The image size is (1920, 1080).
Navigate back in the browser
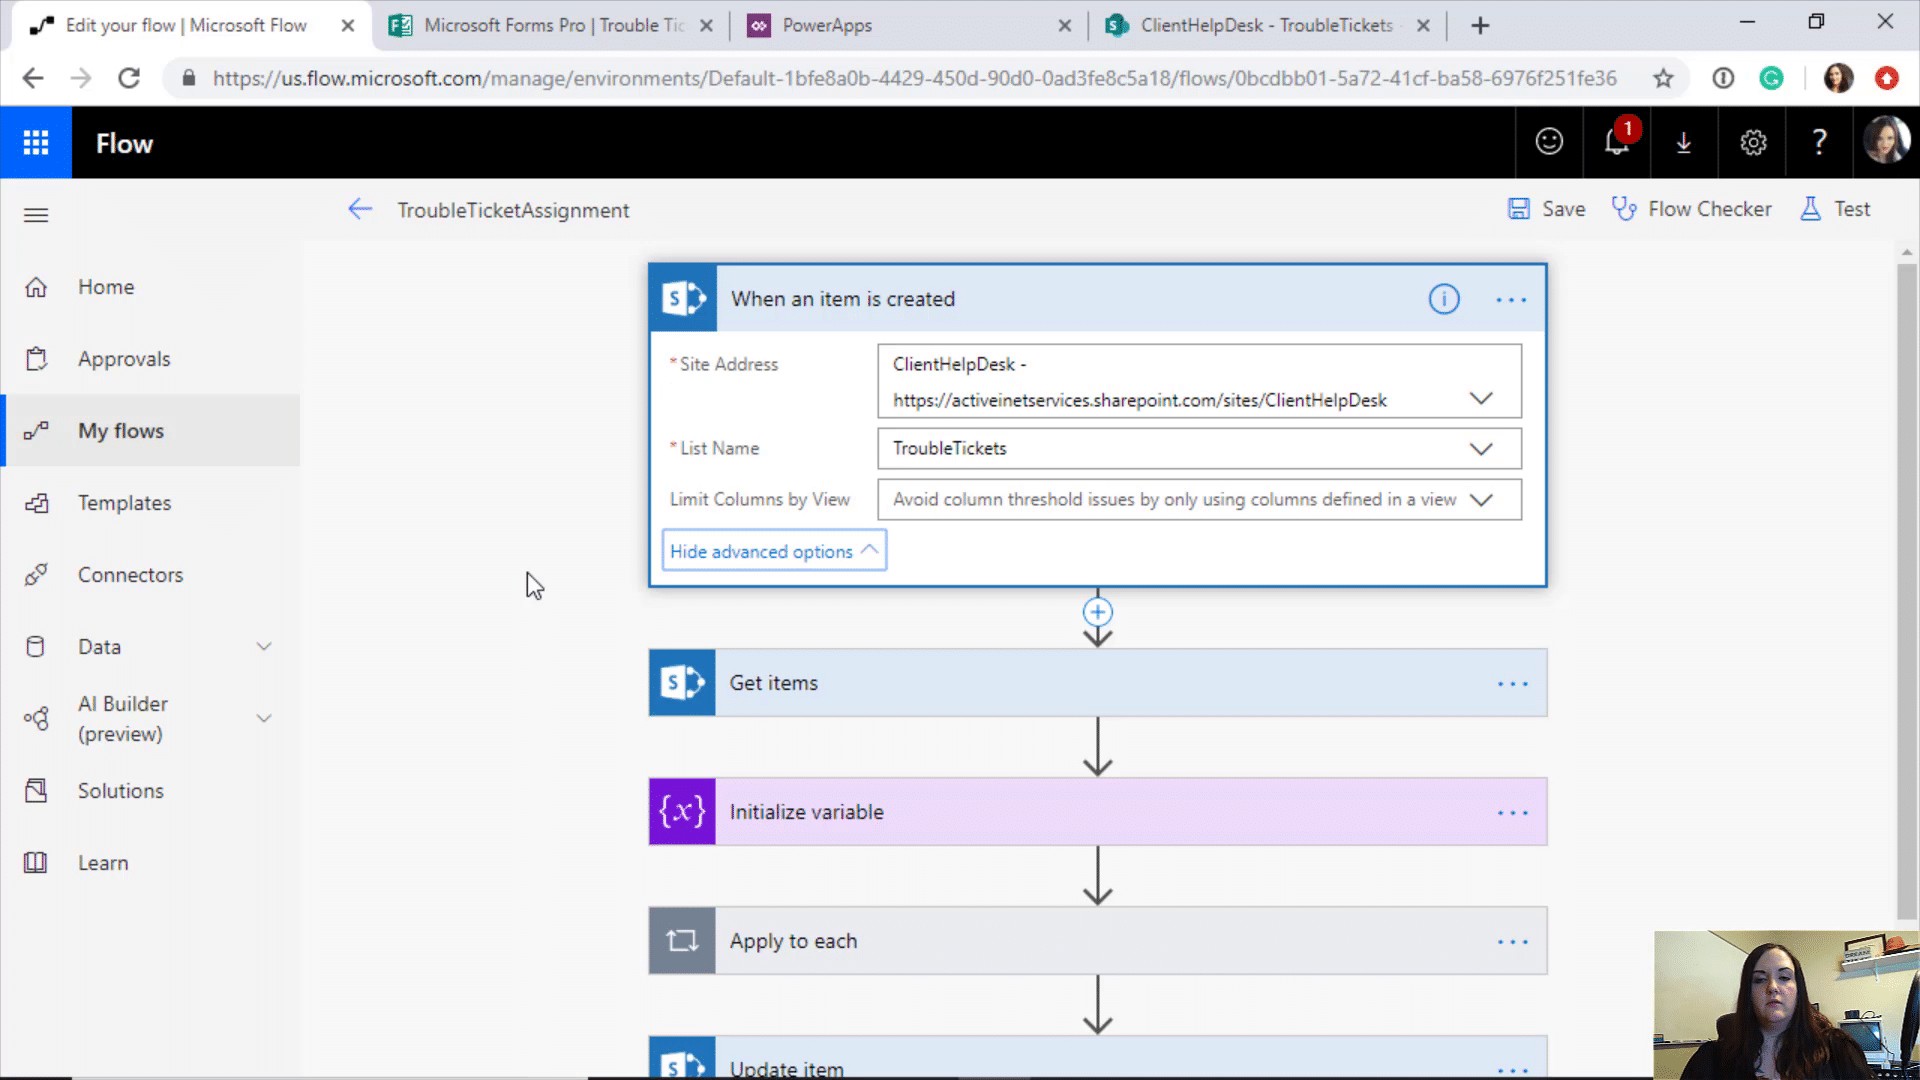point(33,78)
